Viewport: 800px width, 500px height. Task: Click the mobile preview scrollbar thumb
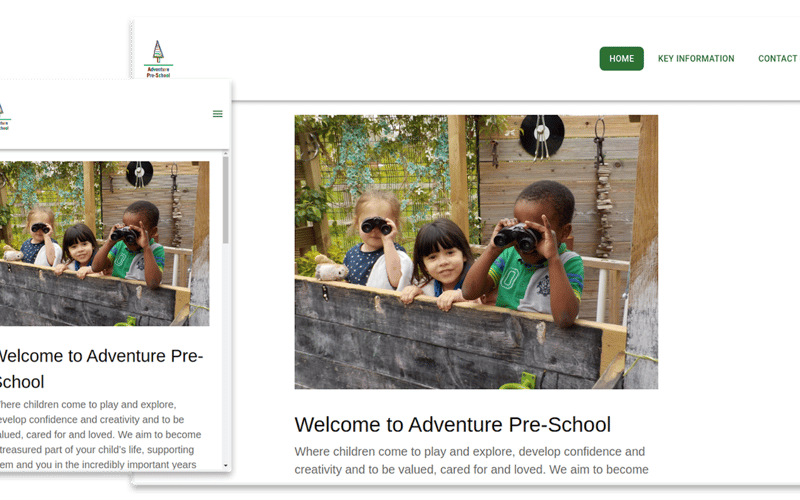click(x=226, y=200)
